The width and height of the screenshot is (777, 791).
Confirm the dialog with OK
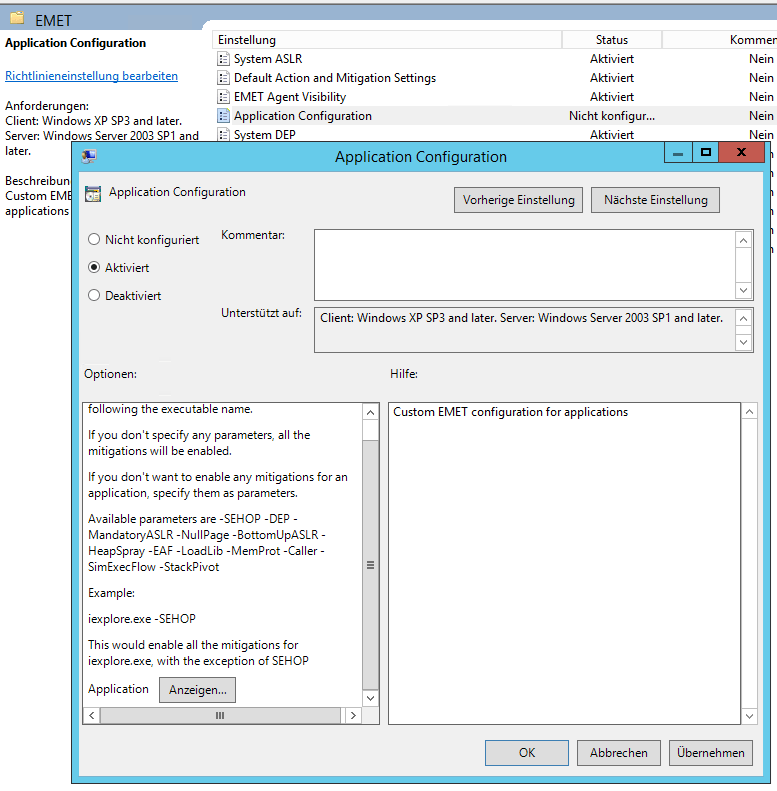[527, 753]
